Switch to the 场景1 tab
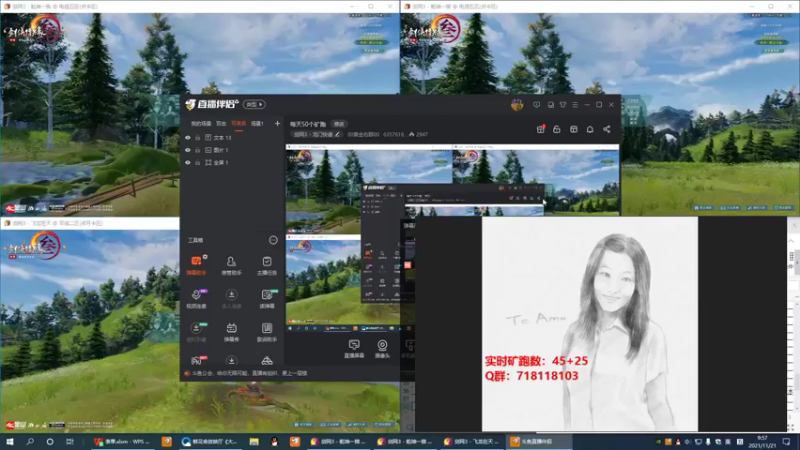 [x=257, y=123]
